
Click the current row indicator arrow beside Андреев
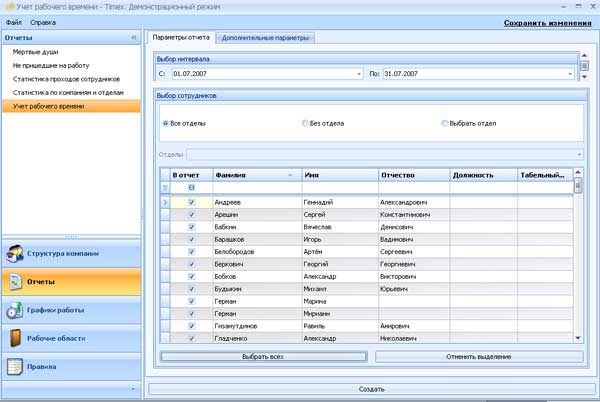(x=165, y=202)
